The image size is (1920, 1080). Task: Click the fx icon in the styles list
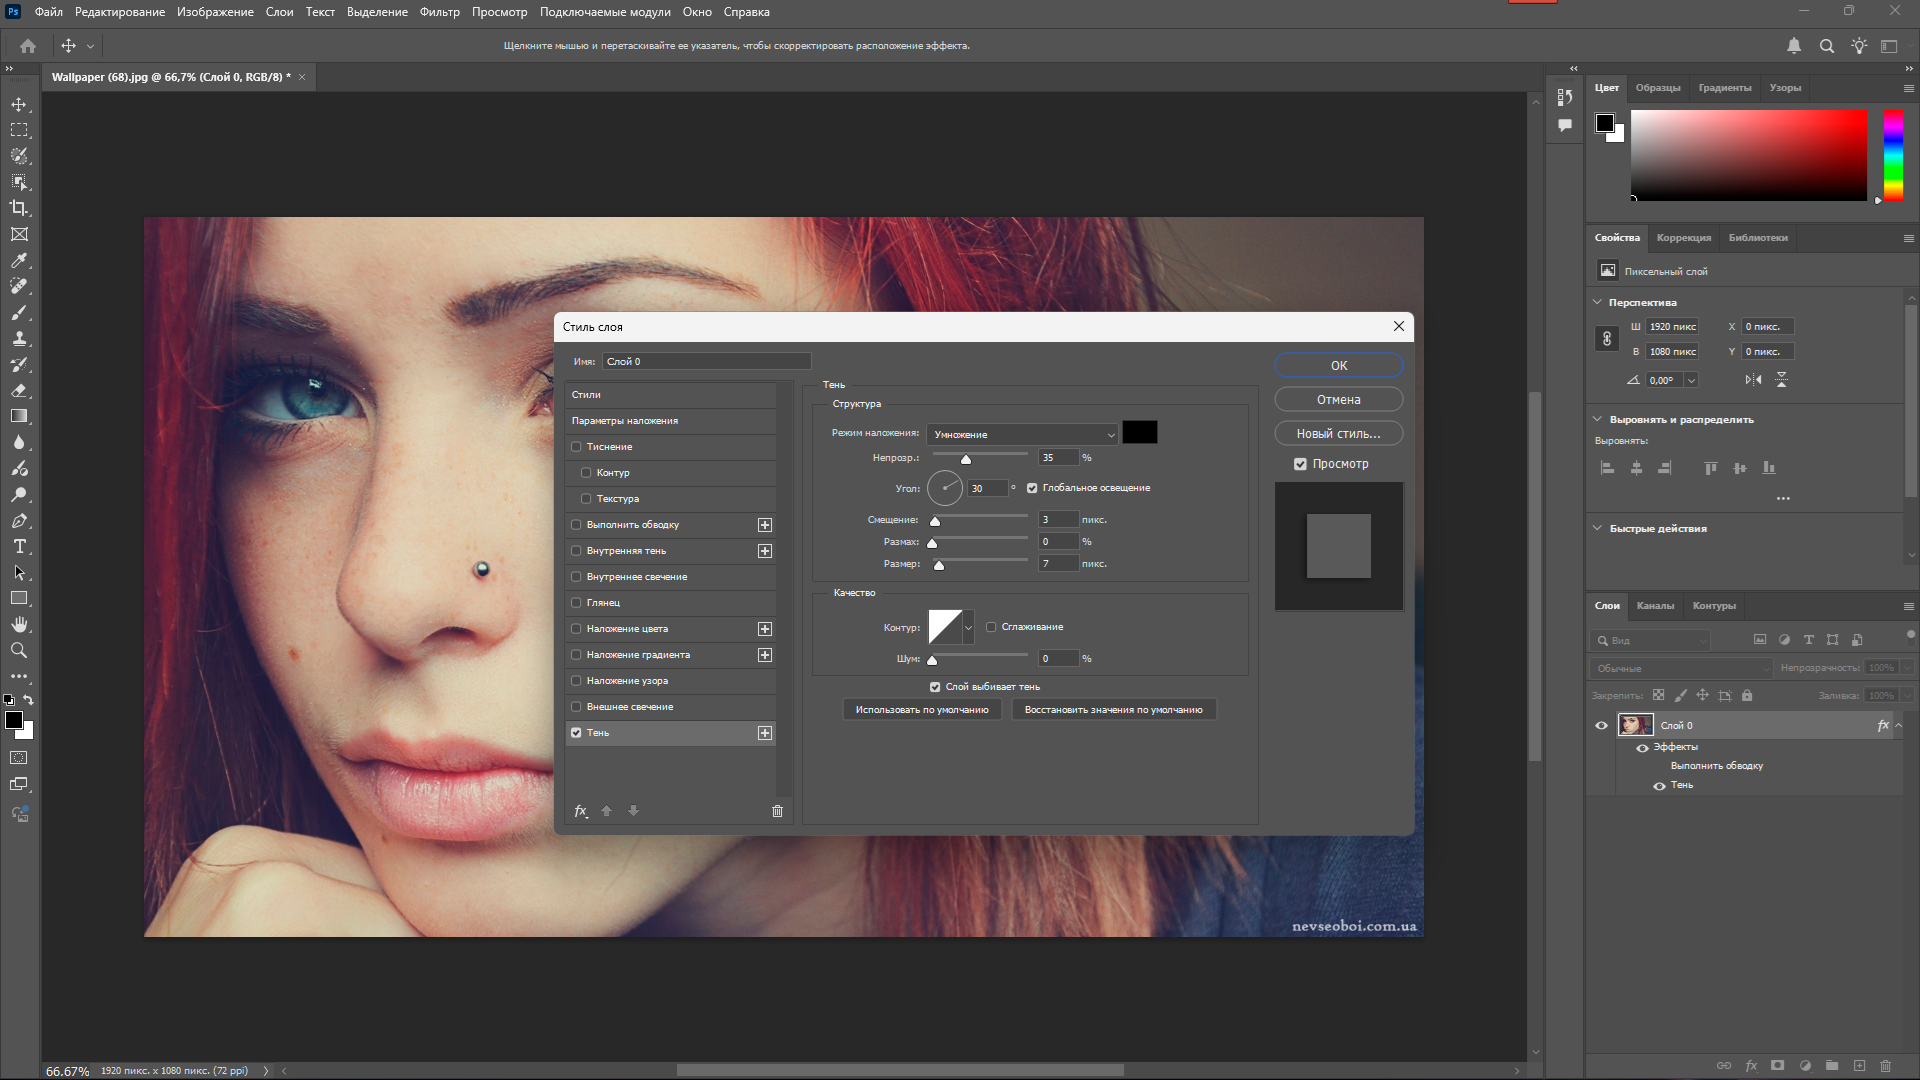point(580,811)
